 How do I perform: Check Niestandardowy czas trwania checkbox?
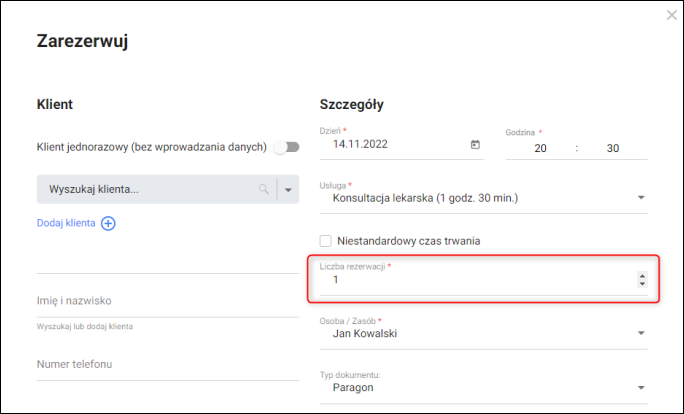tap(325, 241)
